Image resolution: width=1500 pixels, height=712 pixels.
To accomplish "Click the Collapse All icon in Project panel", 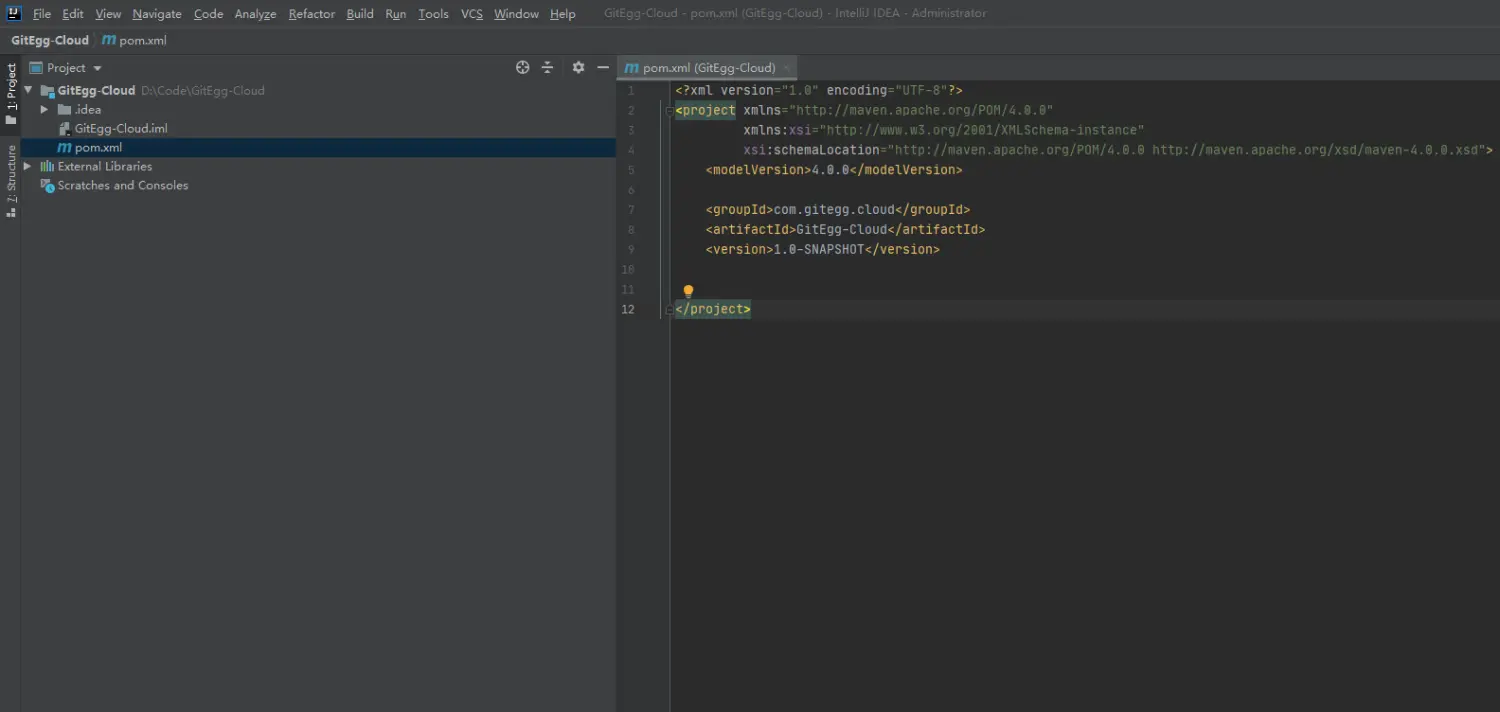I will [x=547, y=68].
